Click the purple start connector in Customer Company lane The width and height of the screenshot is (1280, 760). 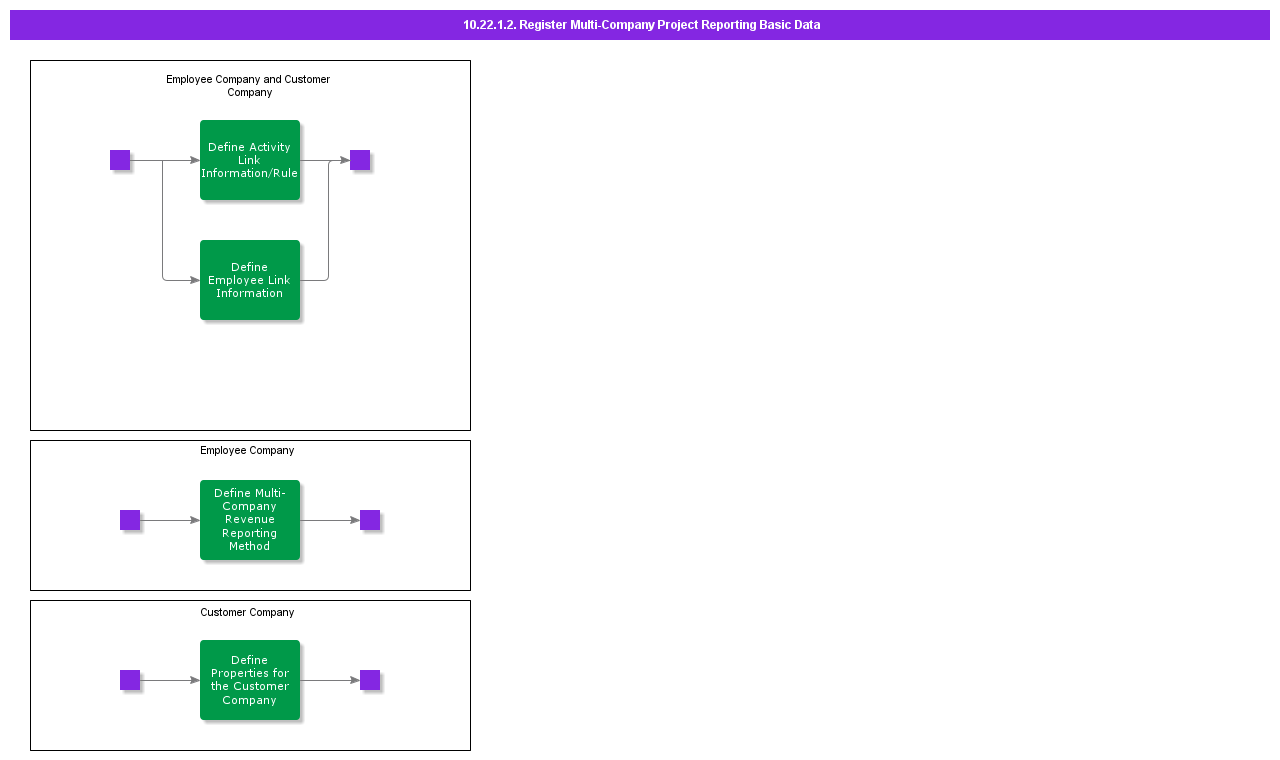129,680
